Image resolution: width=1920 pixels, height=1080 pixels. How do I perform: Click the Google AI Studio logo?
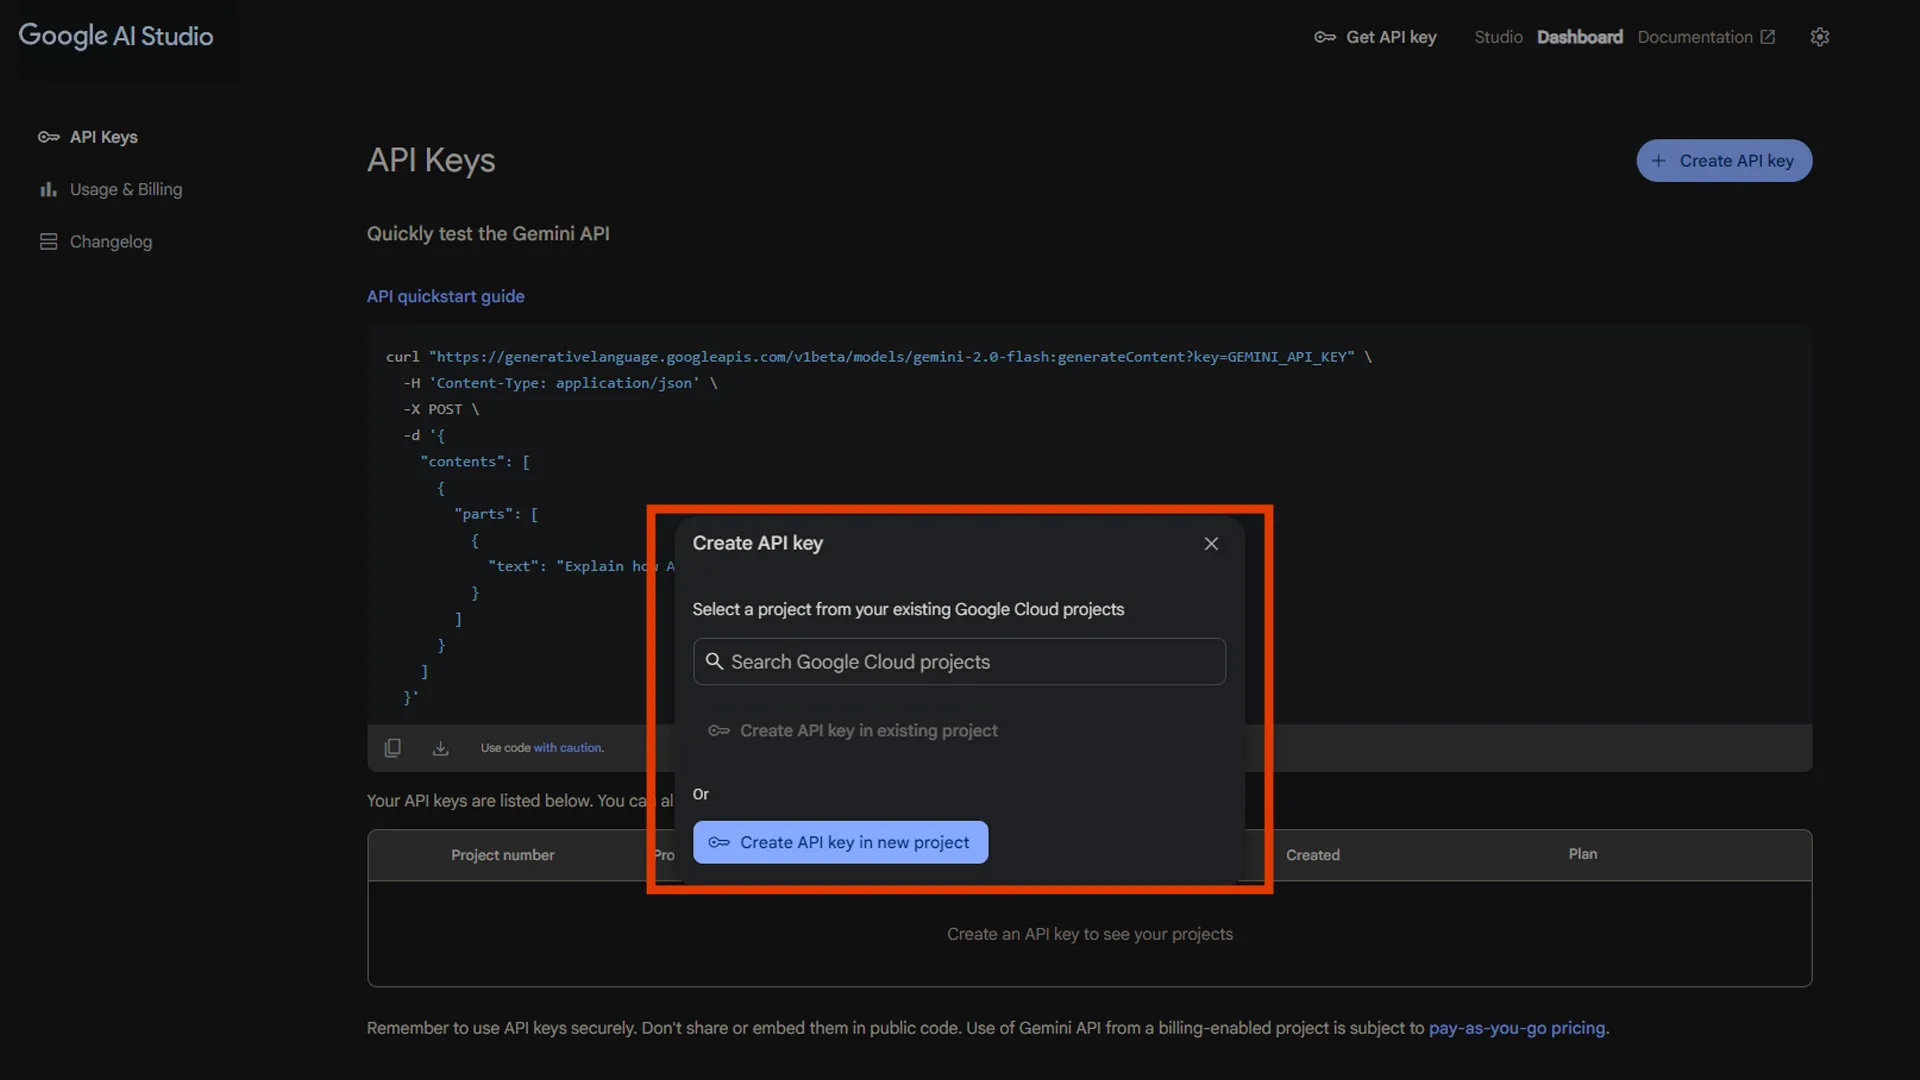116,36
